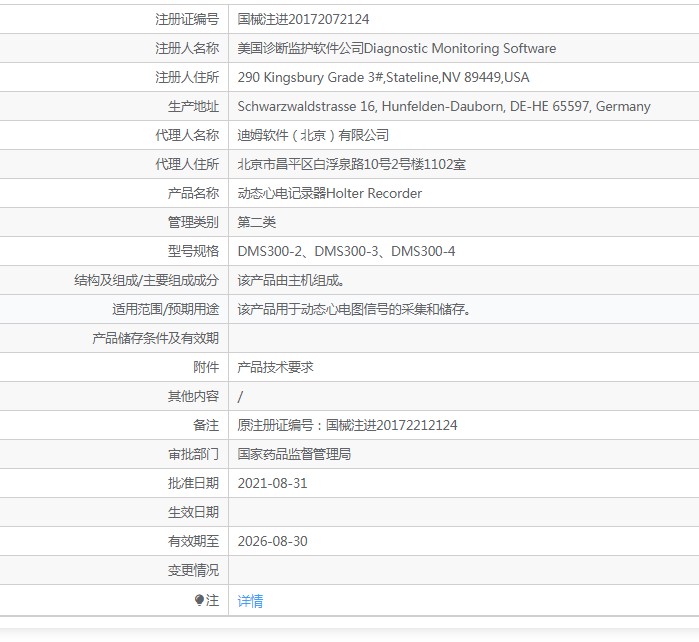
Task: Click the 代理人名称 label
Action: tap(187, 135)
